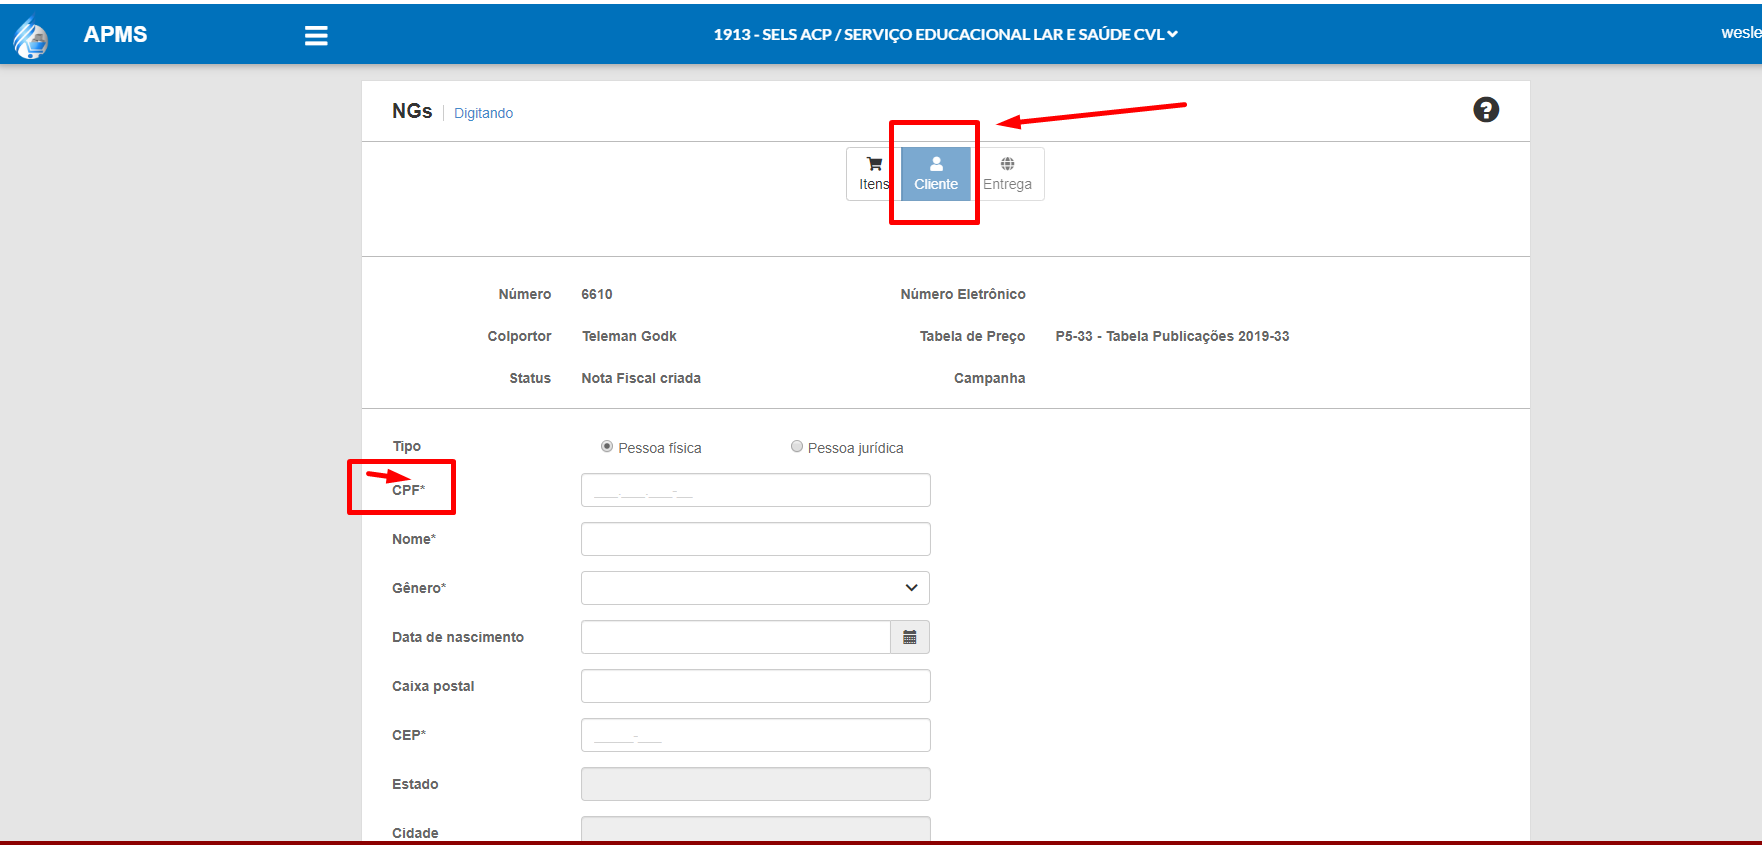Select P5-33 Tabela Publicações 2019-33 text
Viewport: 1762px width, 845px height.
(x=1172, y=336)
